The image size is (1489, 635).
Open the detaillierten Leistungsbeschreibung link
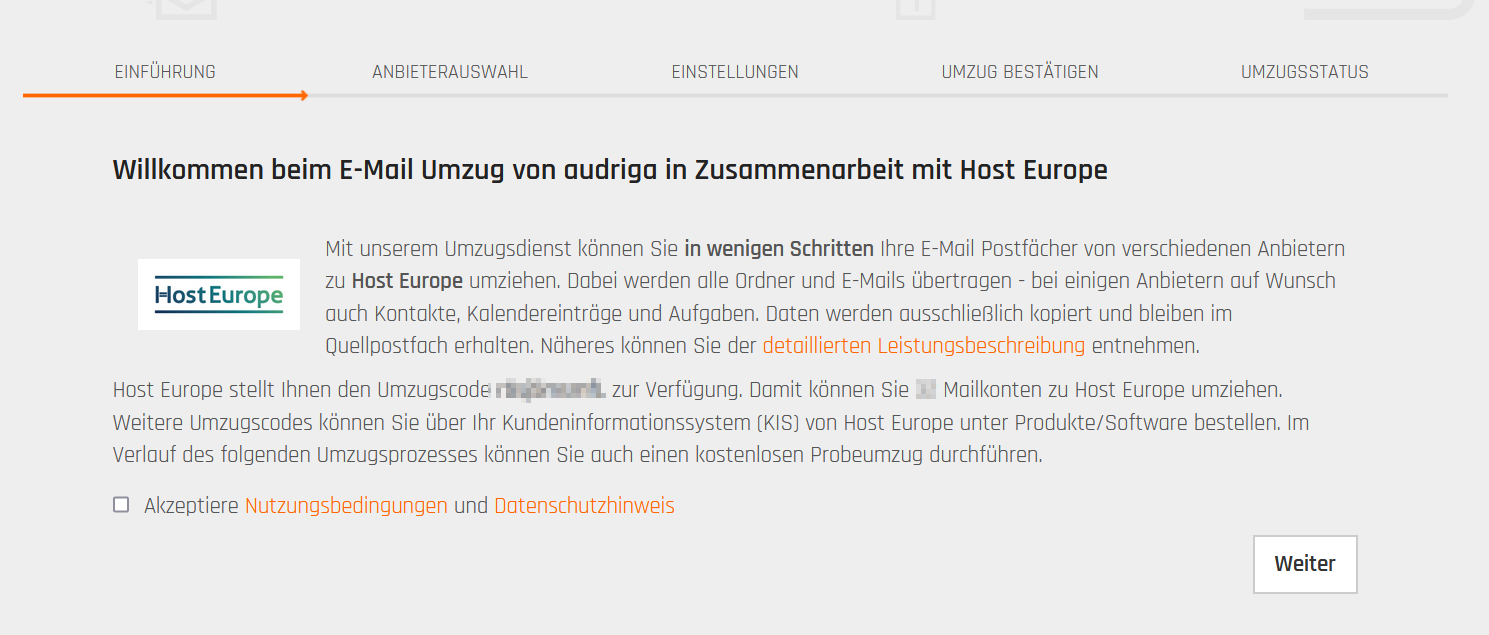tap(923, 346)
